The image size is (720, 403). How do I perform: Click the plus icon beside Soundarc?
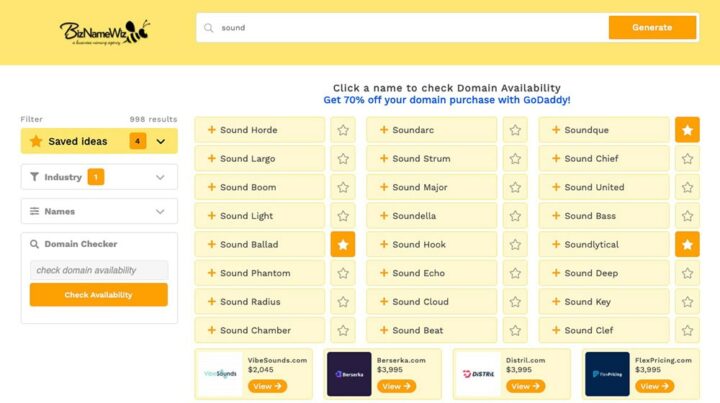point(384,130)
